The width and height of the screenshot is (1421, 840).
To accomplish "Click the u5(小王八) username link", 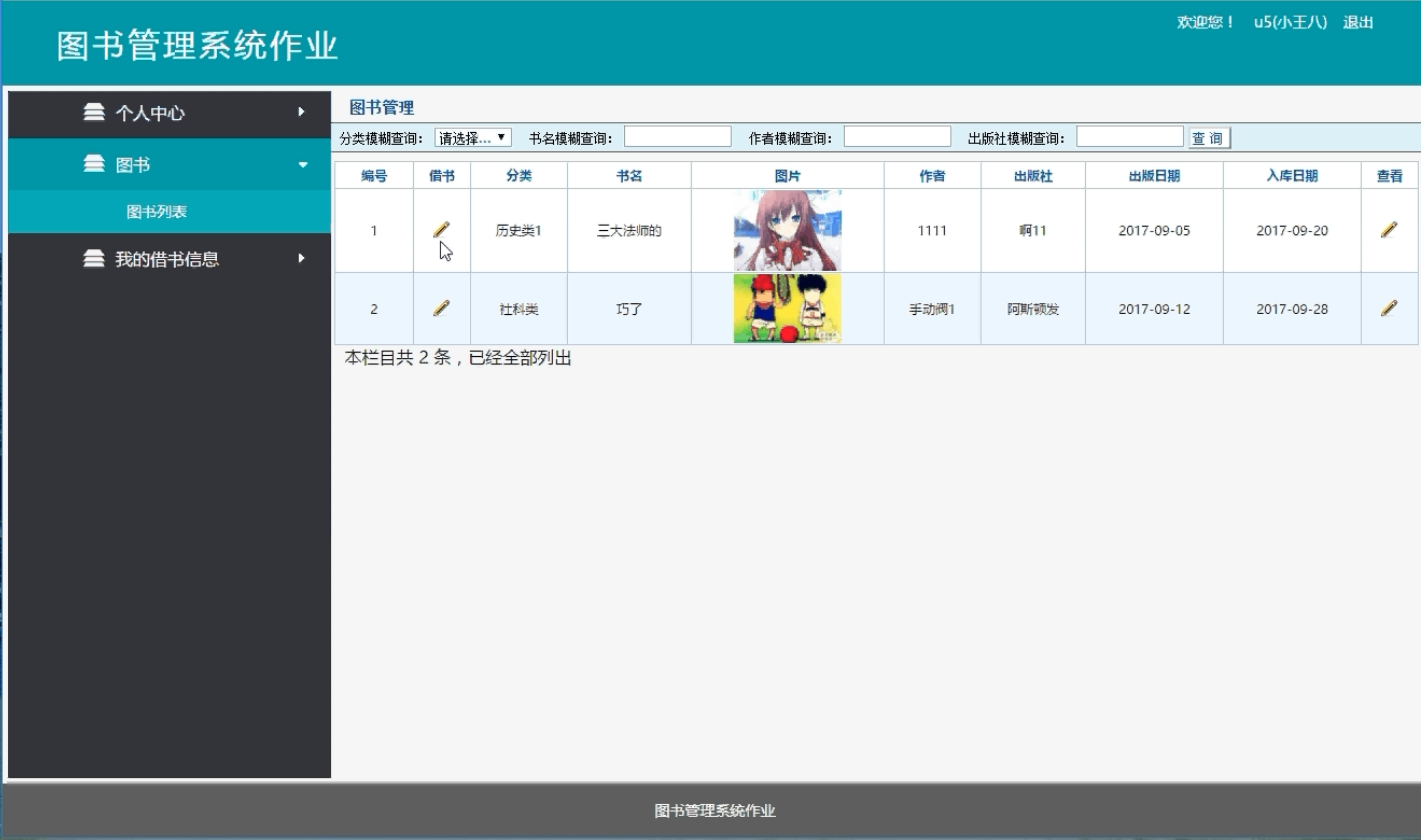I will tap(1290, 22).
